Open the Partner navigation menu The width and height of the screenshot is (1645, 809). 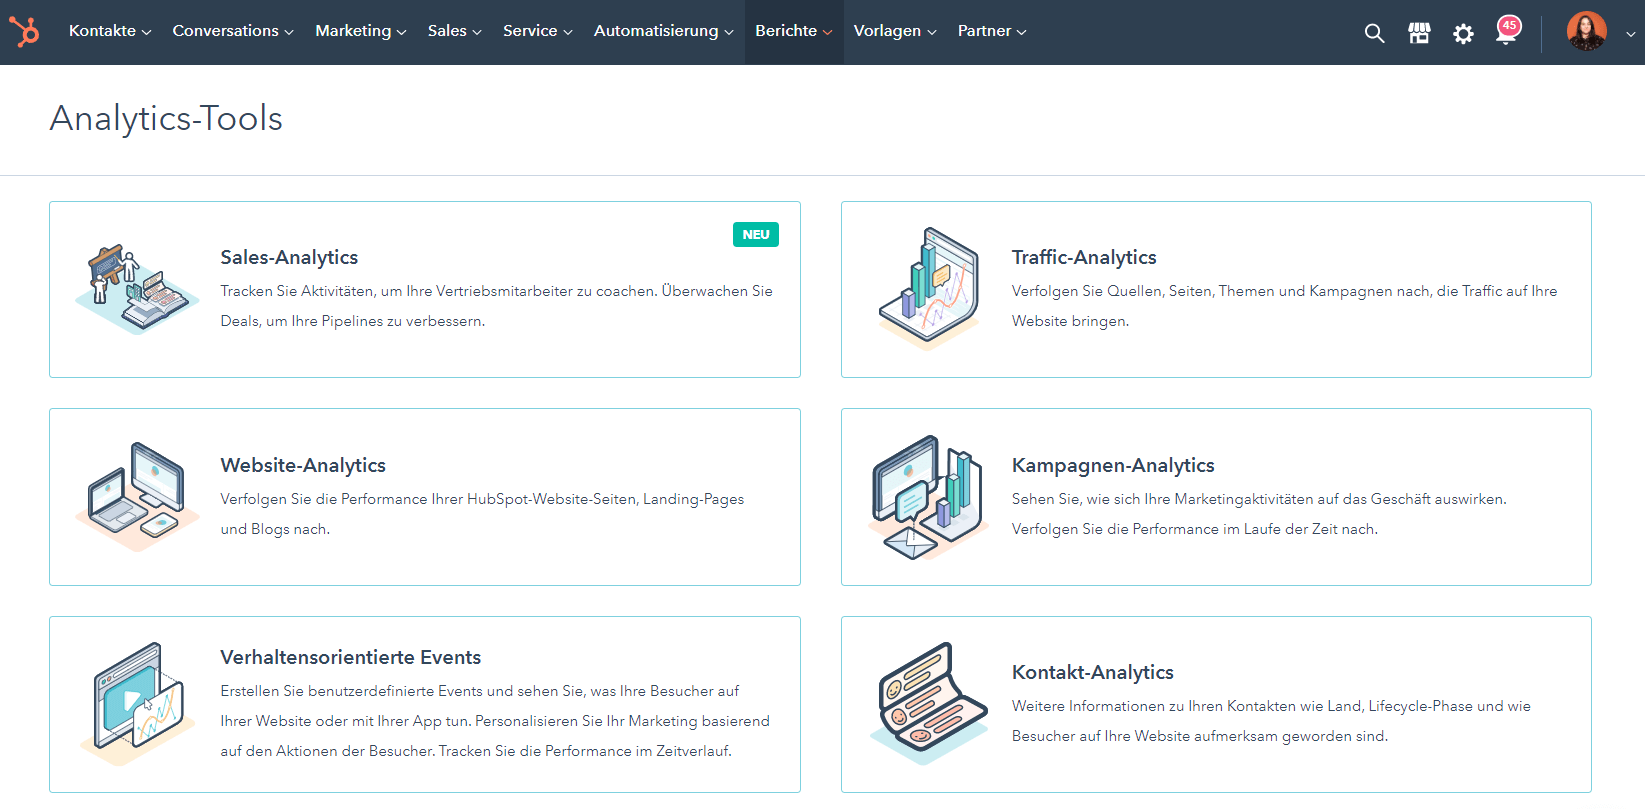click(x=992, y=31)
